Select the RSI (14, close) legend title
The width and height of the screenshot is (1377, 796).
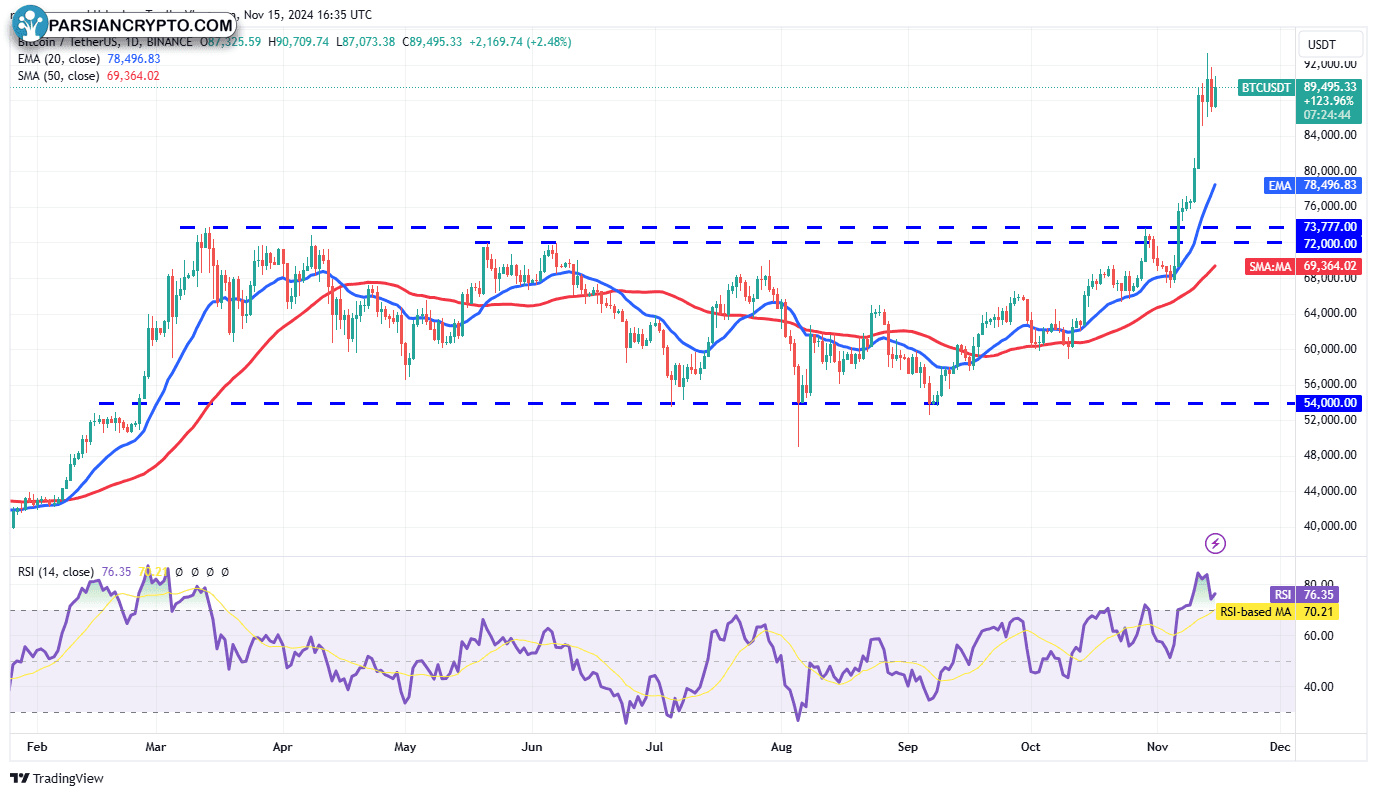click(58, 572)
